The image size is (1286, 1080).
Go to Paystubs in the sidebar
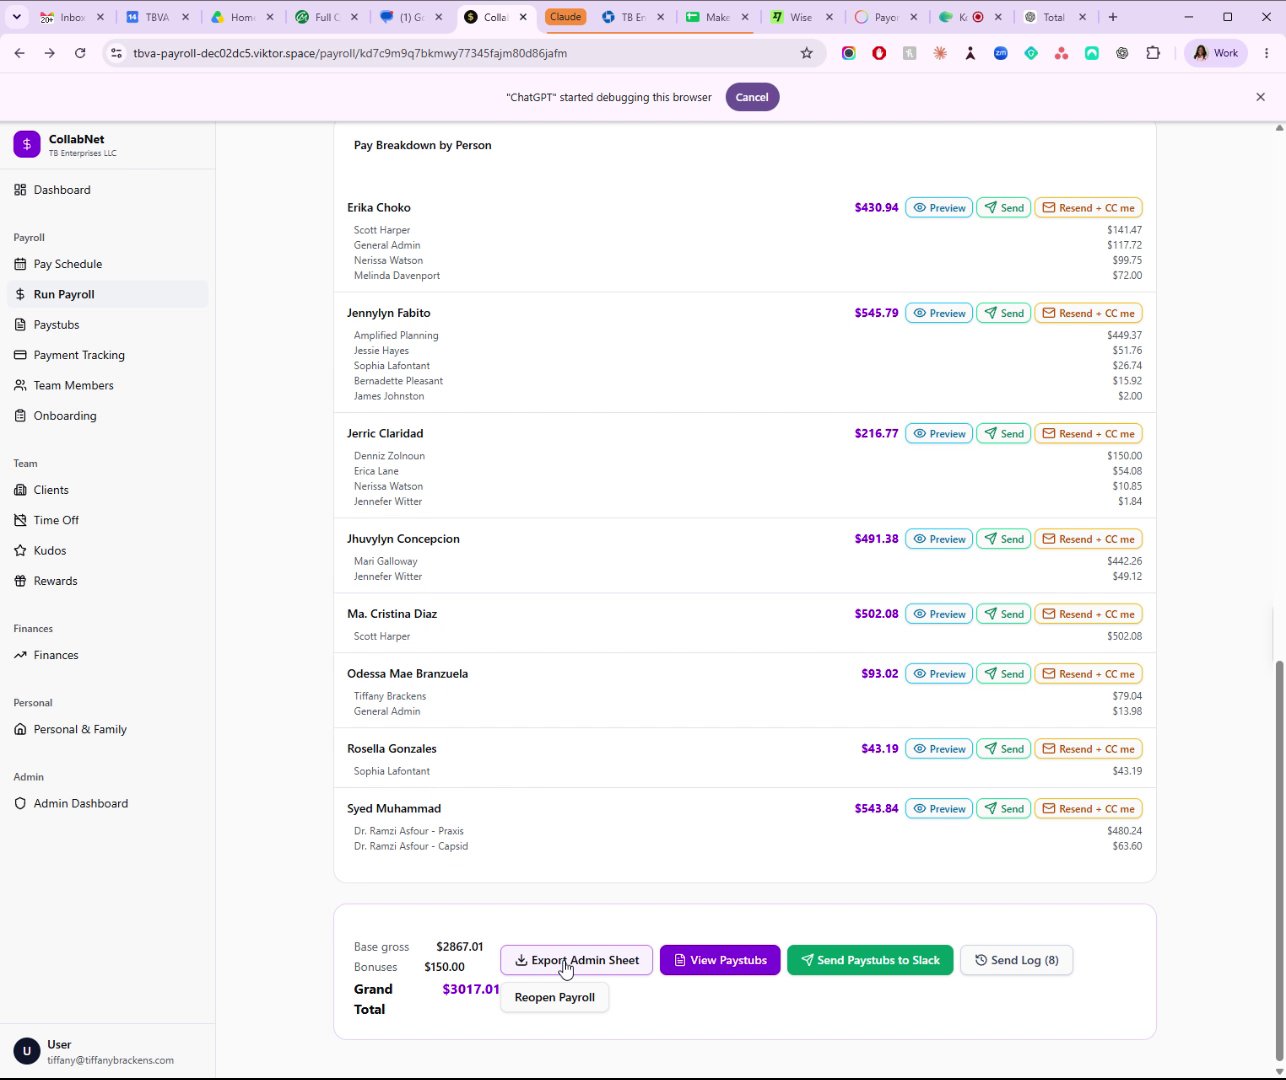click(107, 325)
